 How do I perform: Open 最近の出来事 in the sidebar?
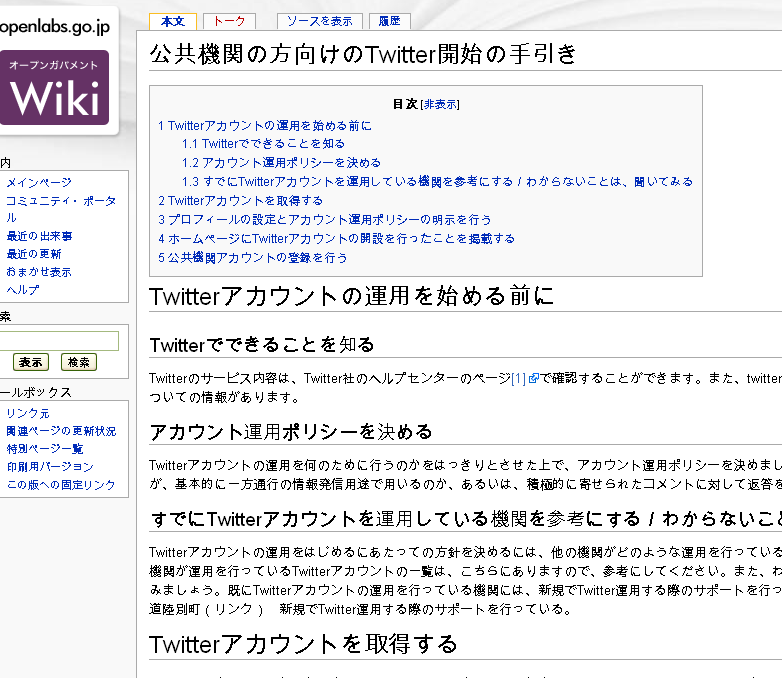(39, 236)
